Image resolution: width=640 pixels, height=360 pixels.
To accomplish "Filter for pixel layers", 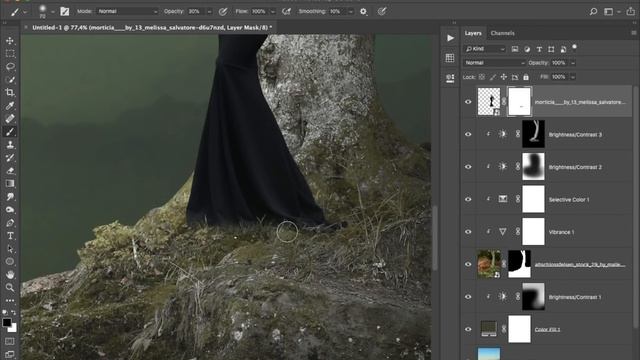I will tap(515, 49).
